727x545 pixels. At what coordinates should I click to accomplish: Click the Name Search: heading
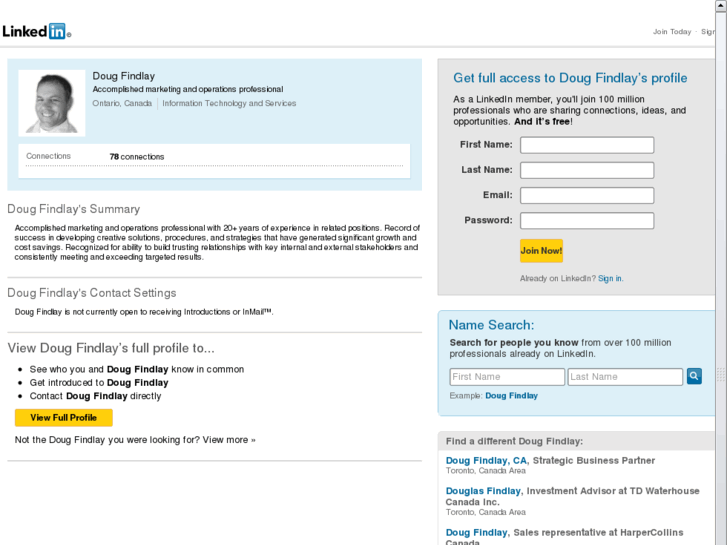(x=491, y=325)
